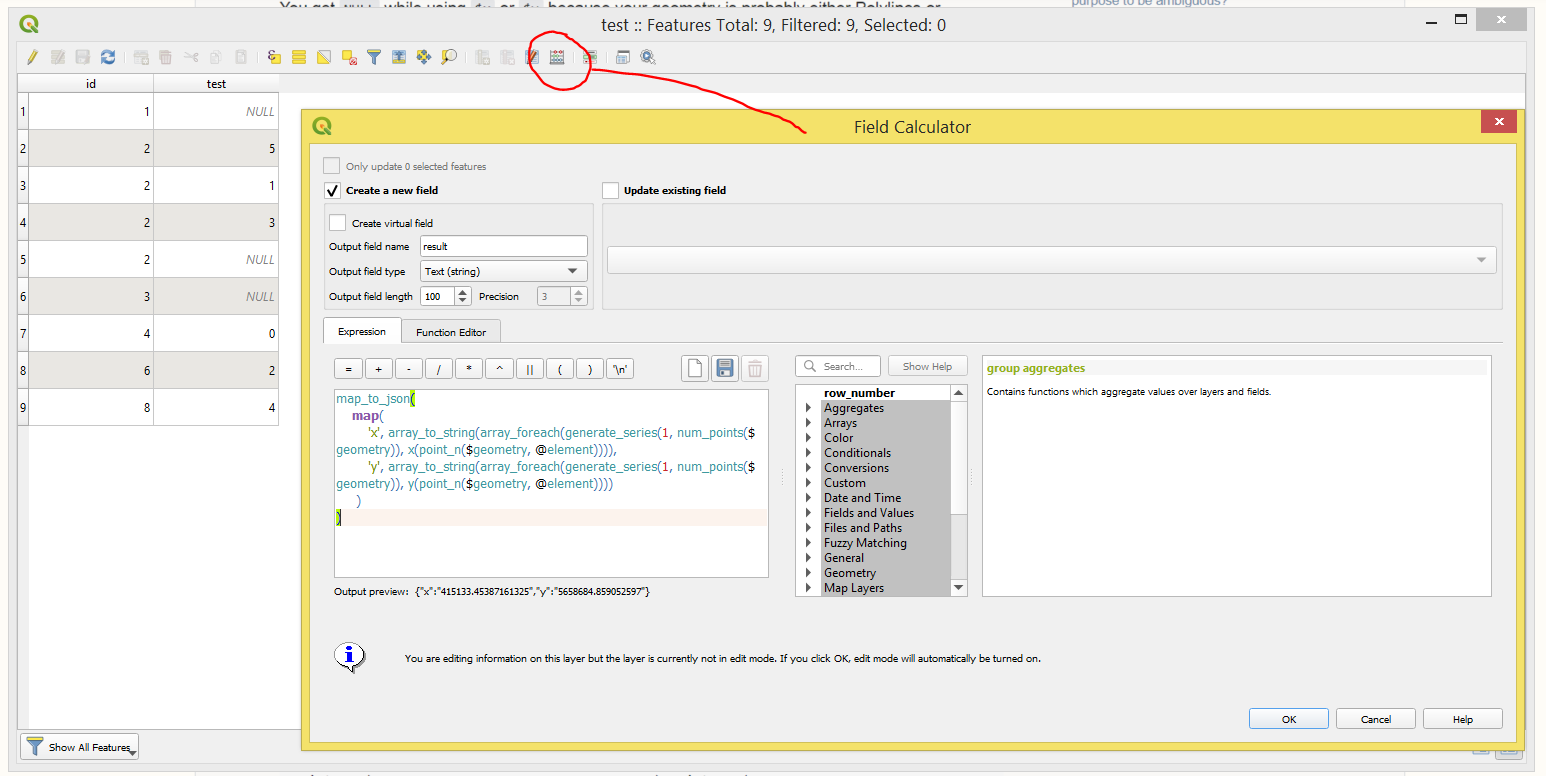Image resolution: width=1546 pixels, height=776 pixels.
Task: Click Cancel in Field Calculator
Action: [x=1376, y=719]
